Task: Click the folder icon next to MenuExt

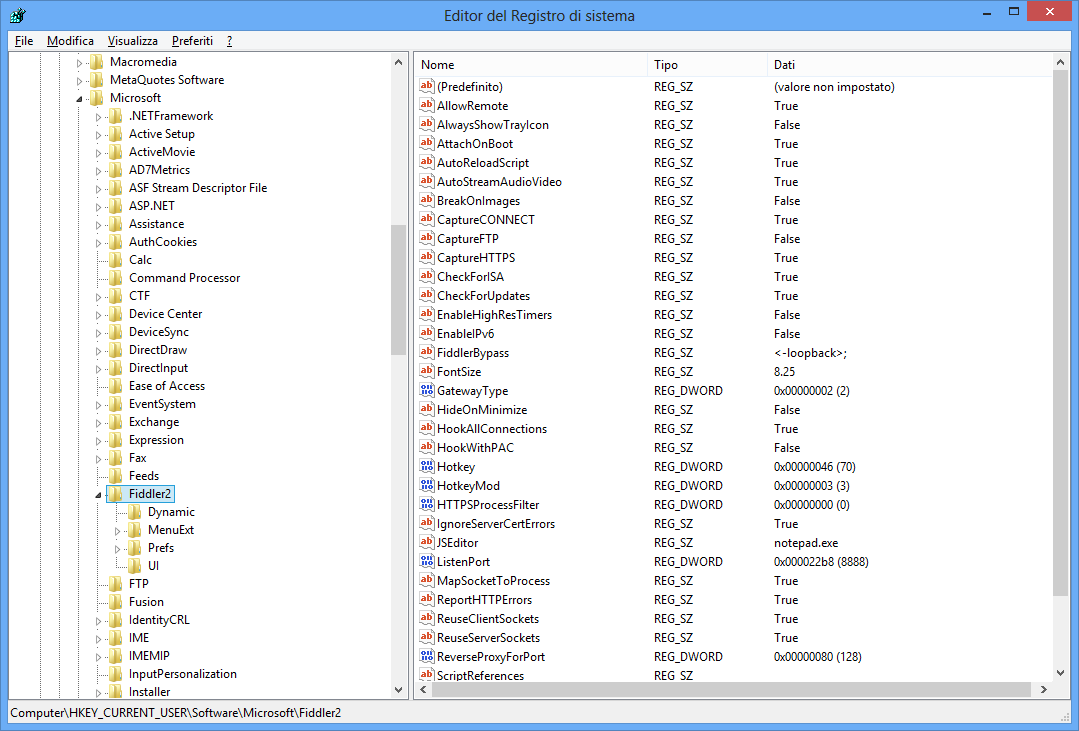Action: [x=135, y=529]
